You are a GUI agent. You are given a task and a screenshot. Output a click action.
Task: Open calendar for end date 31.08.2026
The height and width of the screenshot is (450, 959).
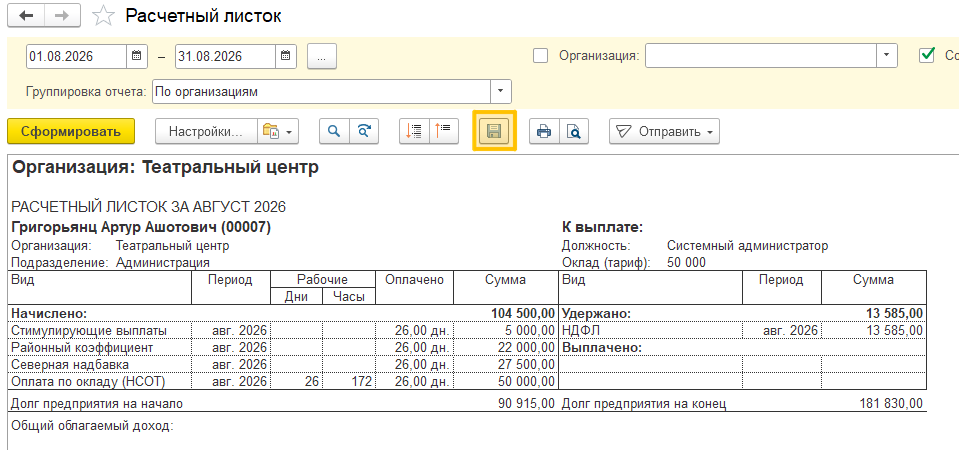(x=286, y=56)
